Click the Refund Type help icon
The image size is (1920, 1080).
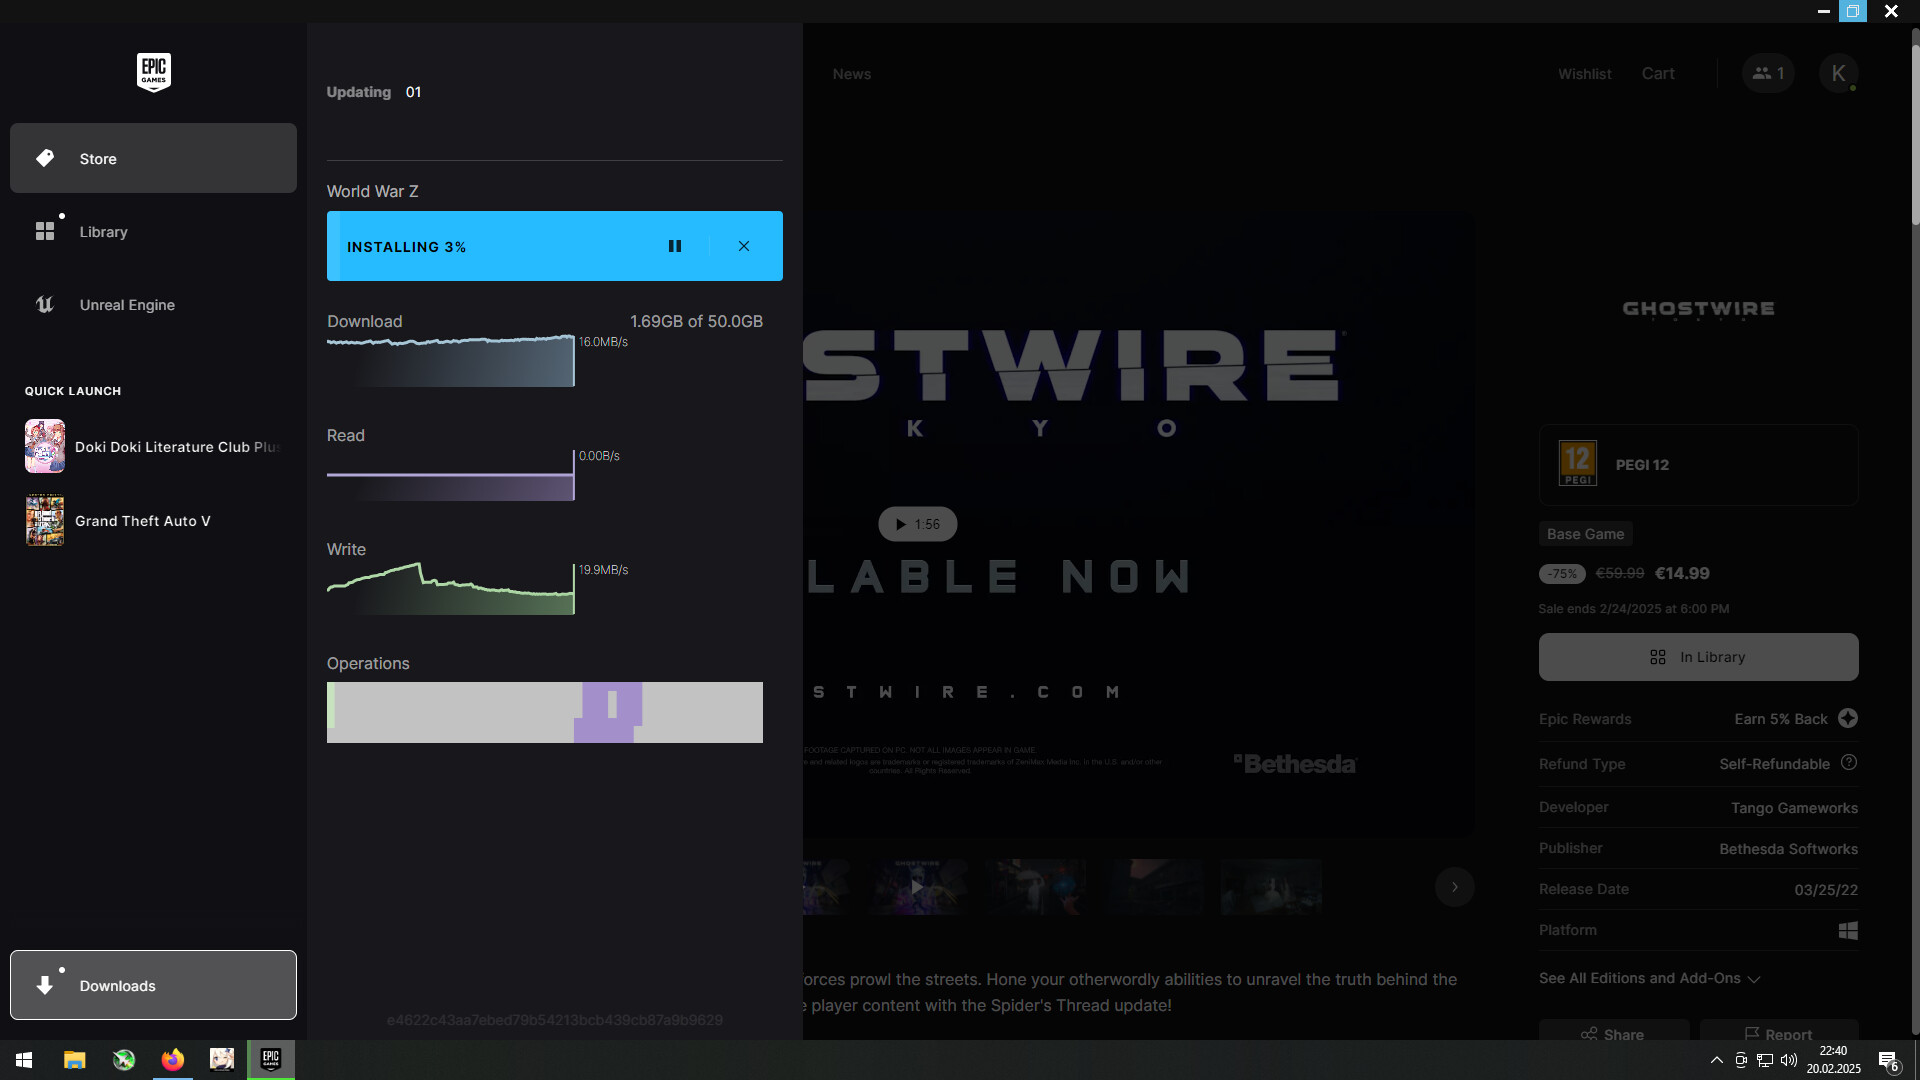click(x=1849, y=763)
